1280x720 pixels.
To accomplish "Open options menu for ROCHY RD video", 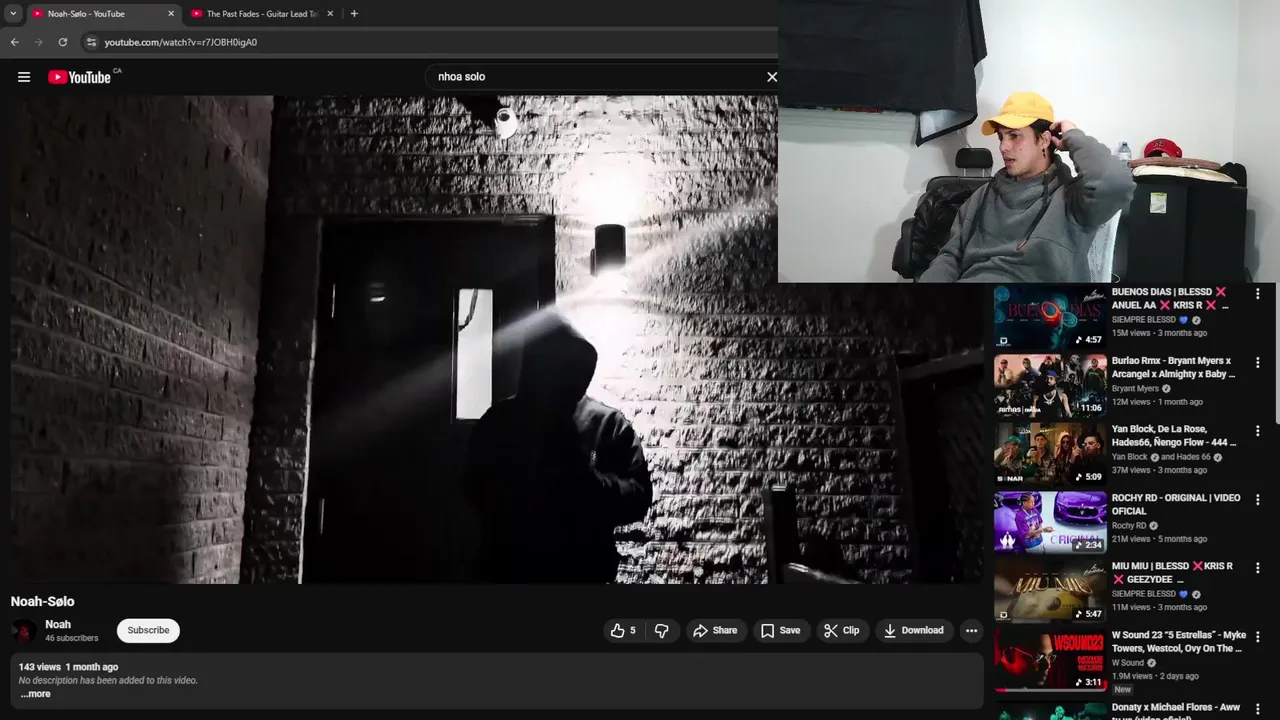I will [x=1258, y=500].
